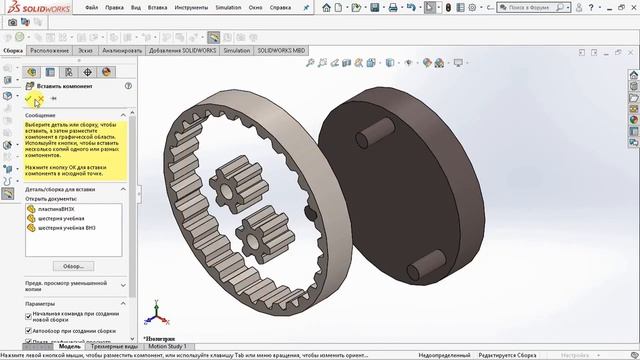Click the keep visible pushpin icon

[x=53, y=98]
